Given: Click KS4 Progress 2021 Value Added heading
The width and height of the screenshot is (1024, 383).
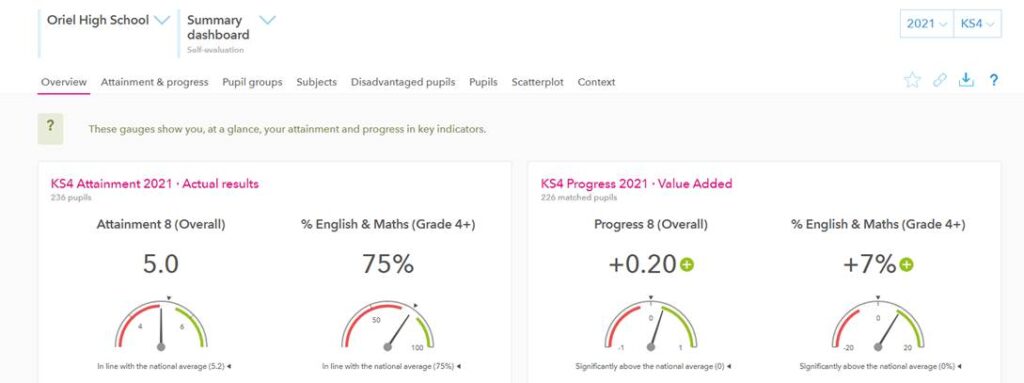Looking at the screenshot, I should point(637,184).
